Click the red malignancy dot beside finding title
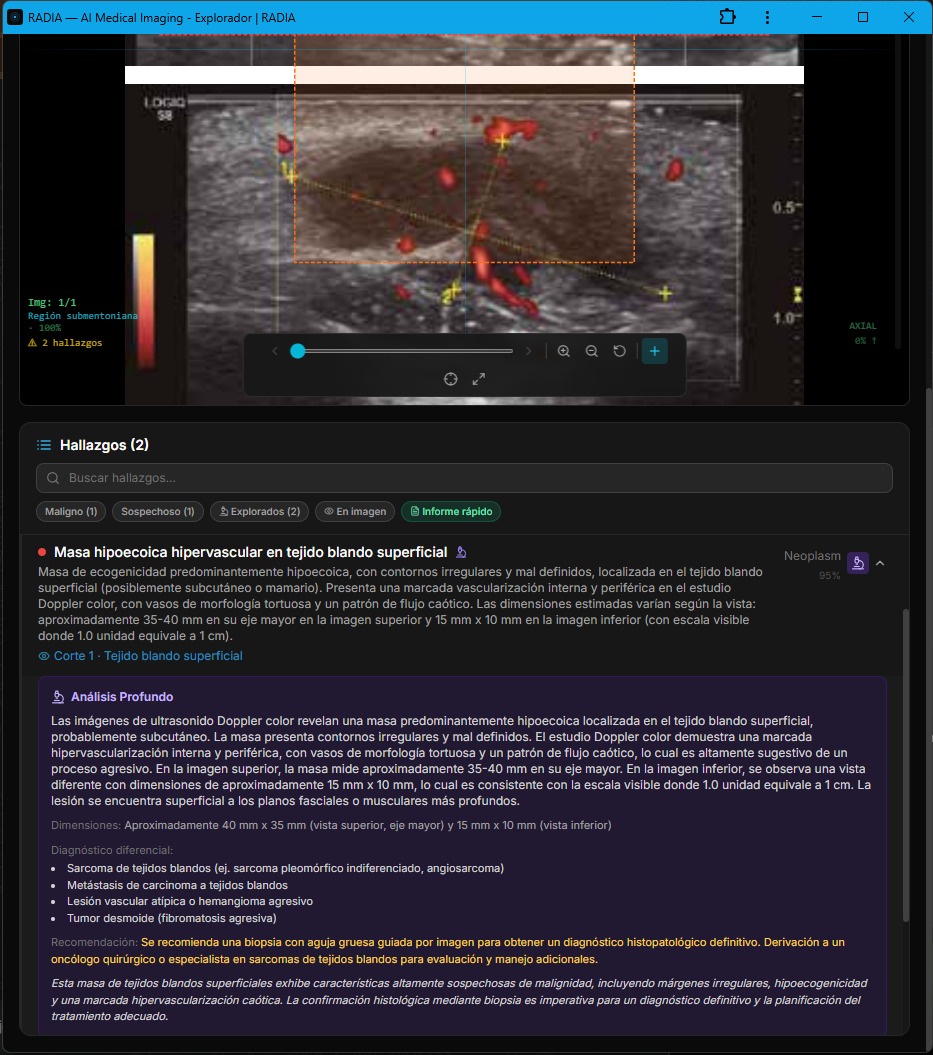933x1055 pixels. 42,552
